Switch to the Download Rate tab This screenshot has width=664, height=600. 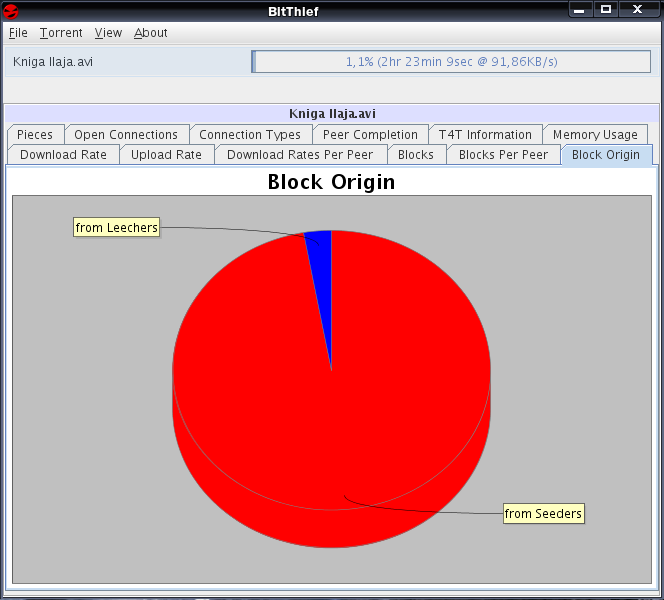64,155
